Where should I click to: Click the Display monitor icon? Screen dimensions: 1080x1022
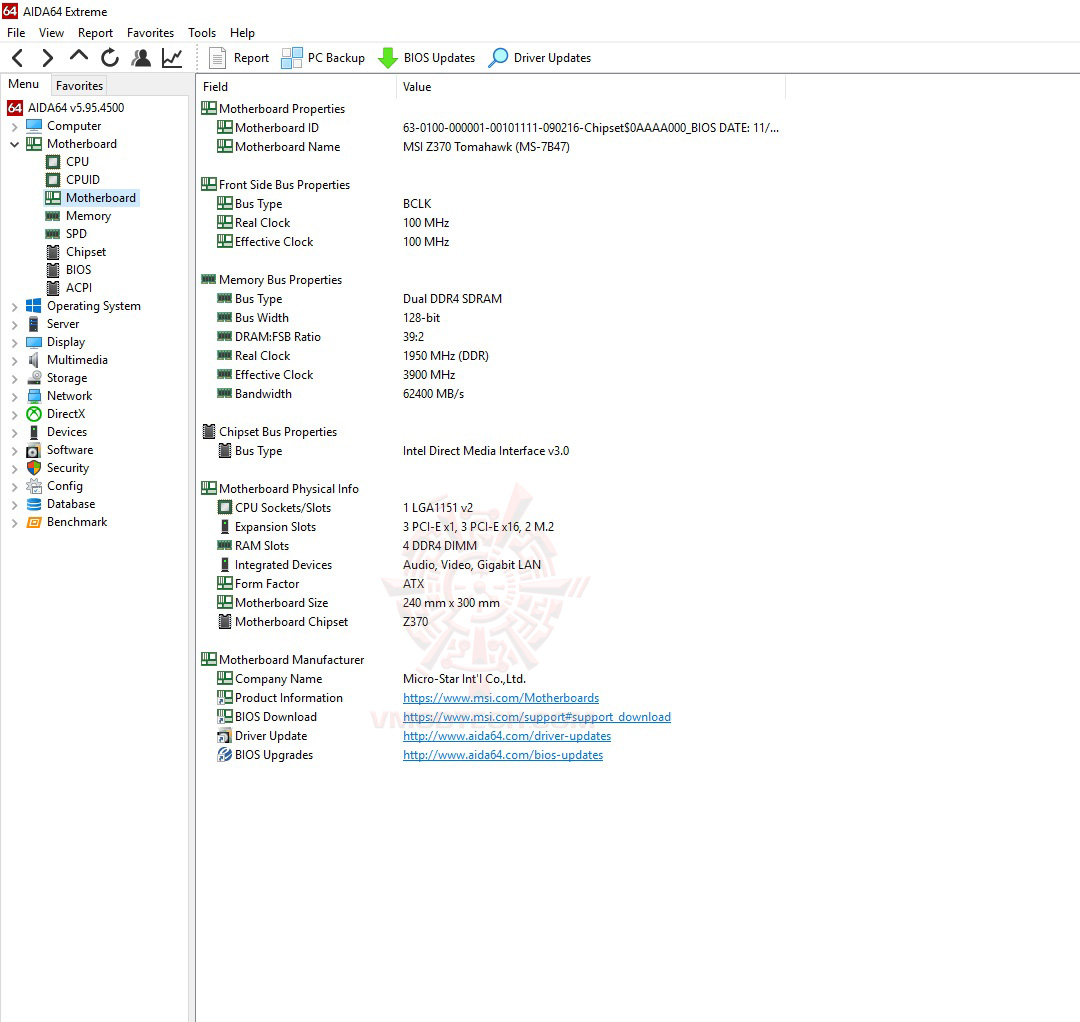[34, 342]
